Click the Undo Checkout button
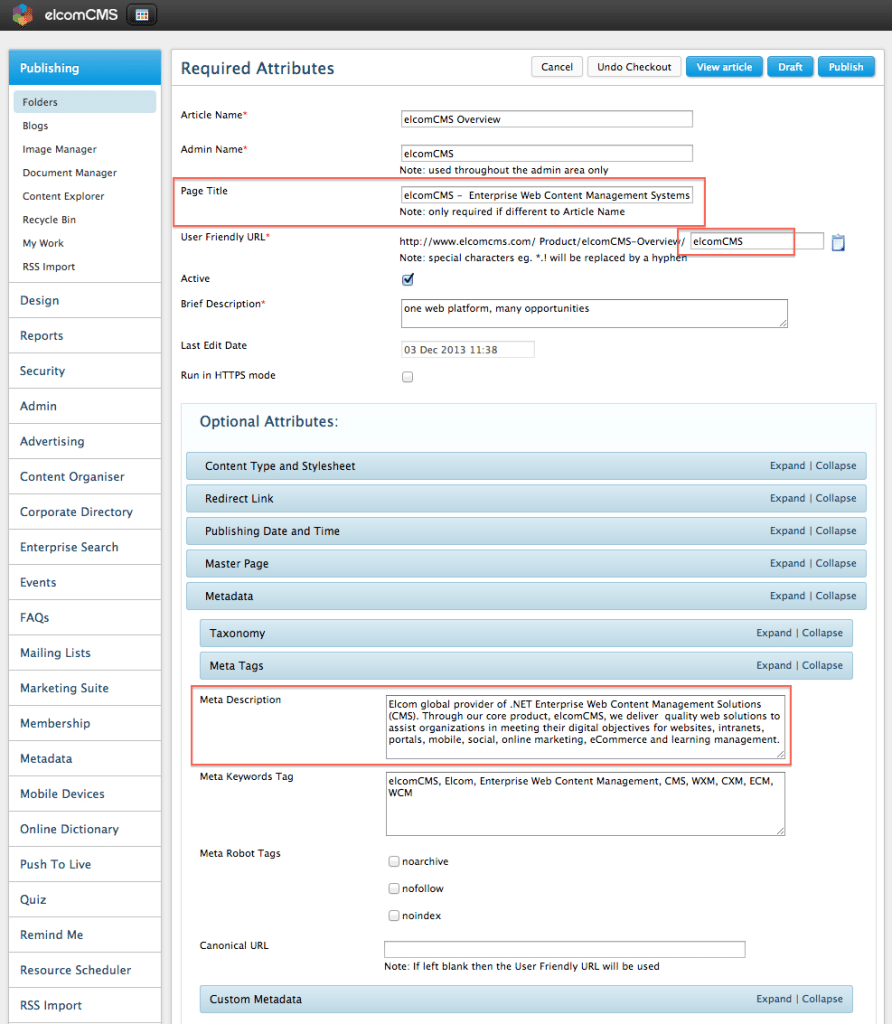Image resolution: width=892 pixels, height=1024 pixels. tap(634, 66)
